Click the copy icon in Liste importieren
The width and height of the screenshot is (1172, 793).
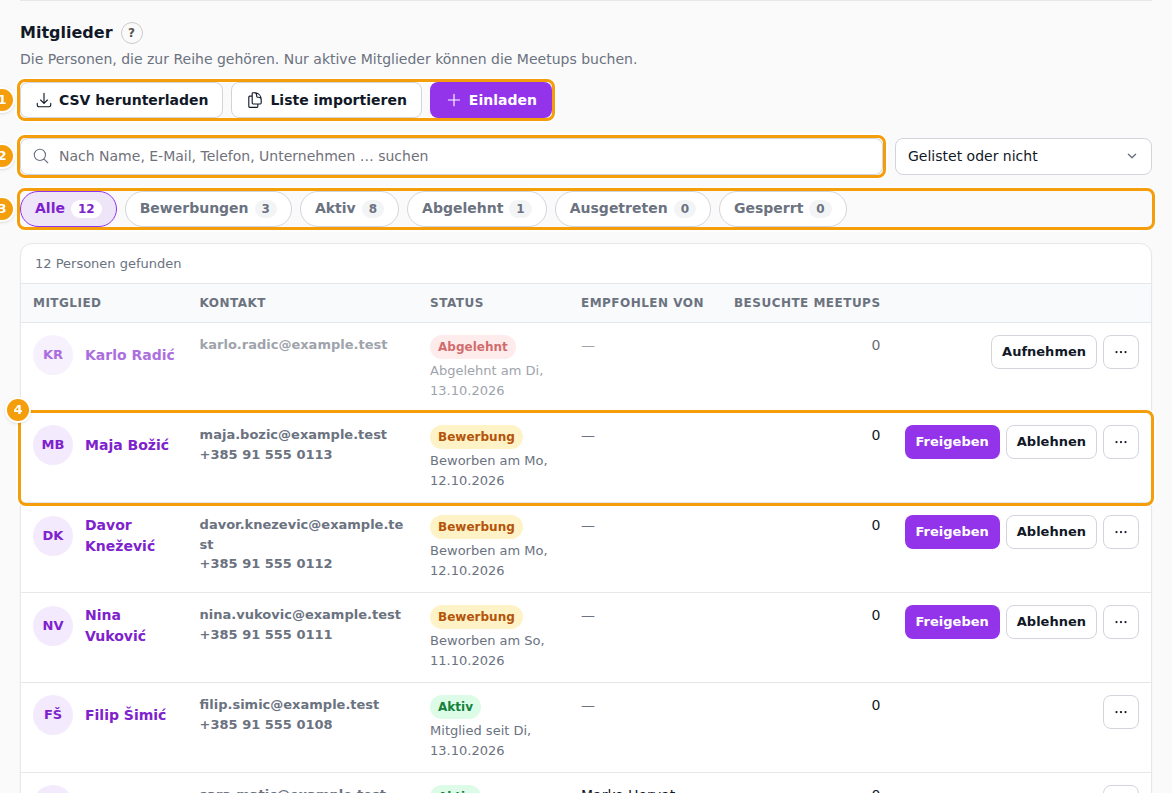[x=255, y=100]
